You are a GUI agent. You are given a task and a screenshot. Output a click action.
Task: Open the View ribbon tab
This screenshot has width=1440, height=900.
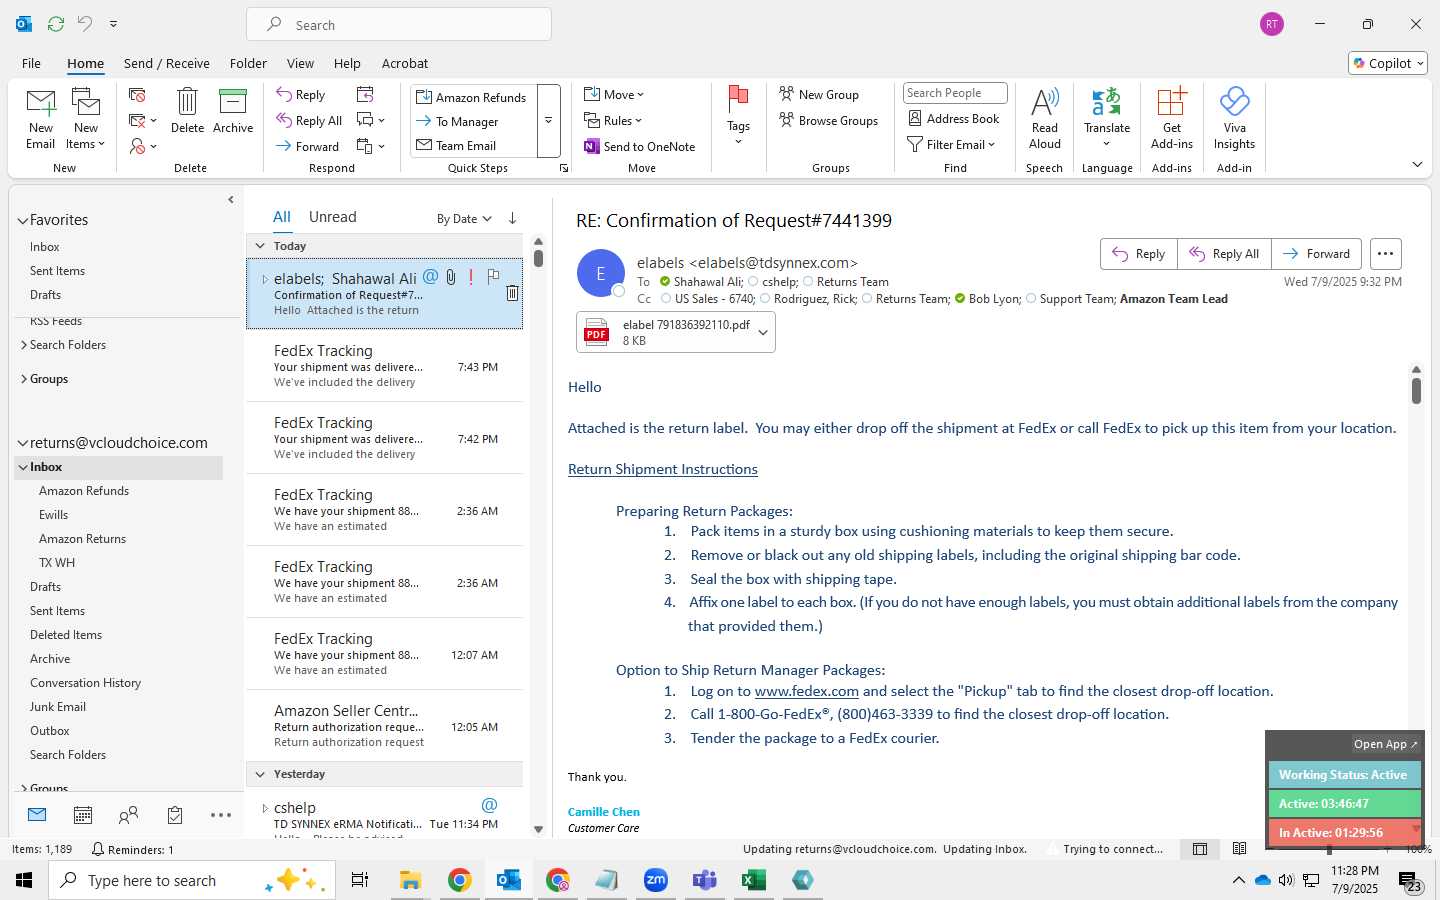tap(300, 63)
